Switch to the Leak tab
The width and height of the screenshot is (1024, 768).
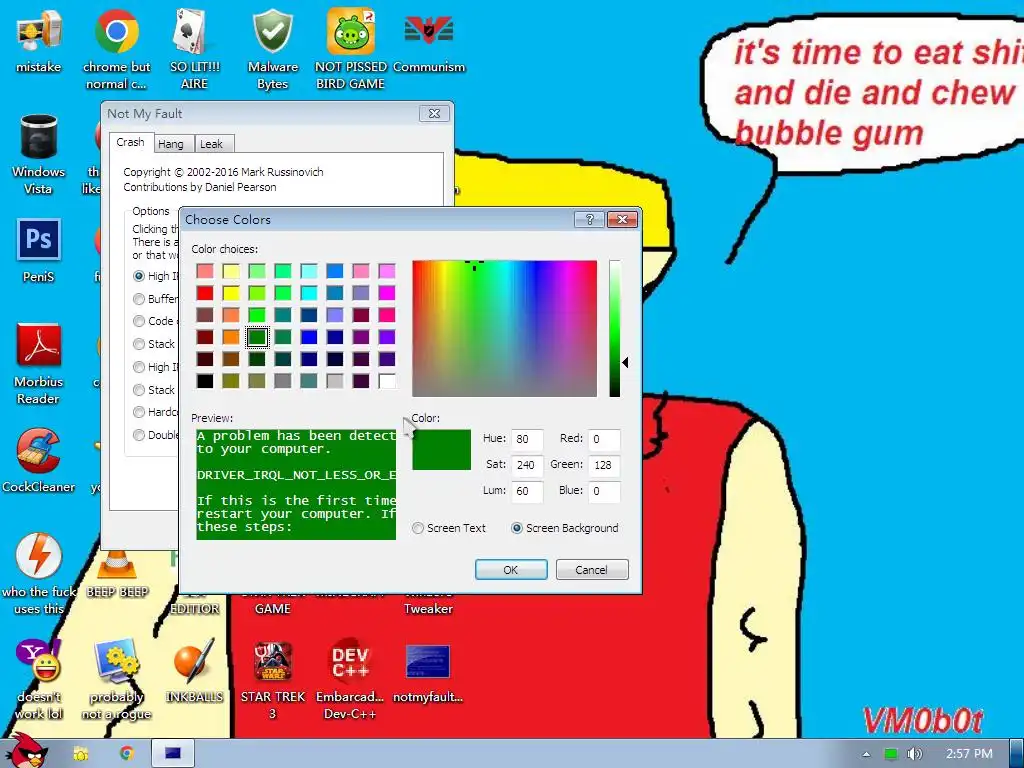[x=212, y=144]
